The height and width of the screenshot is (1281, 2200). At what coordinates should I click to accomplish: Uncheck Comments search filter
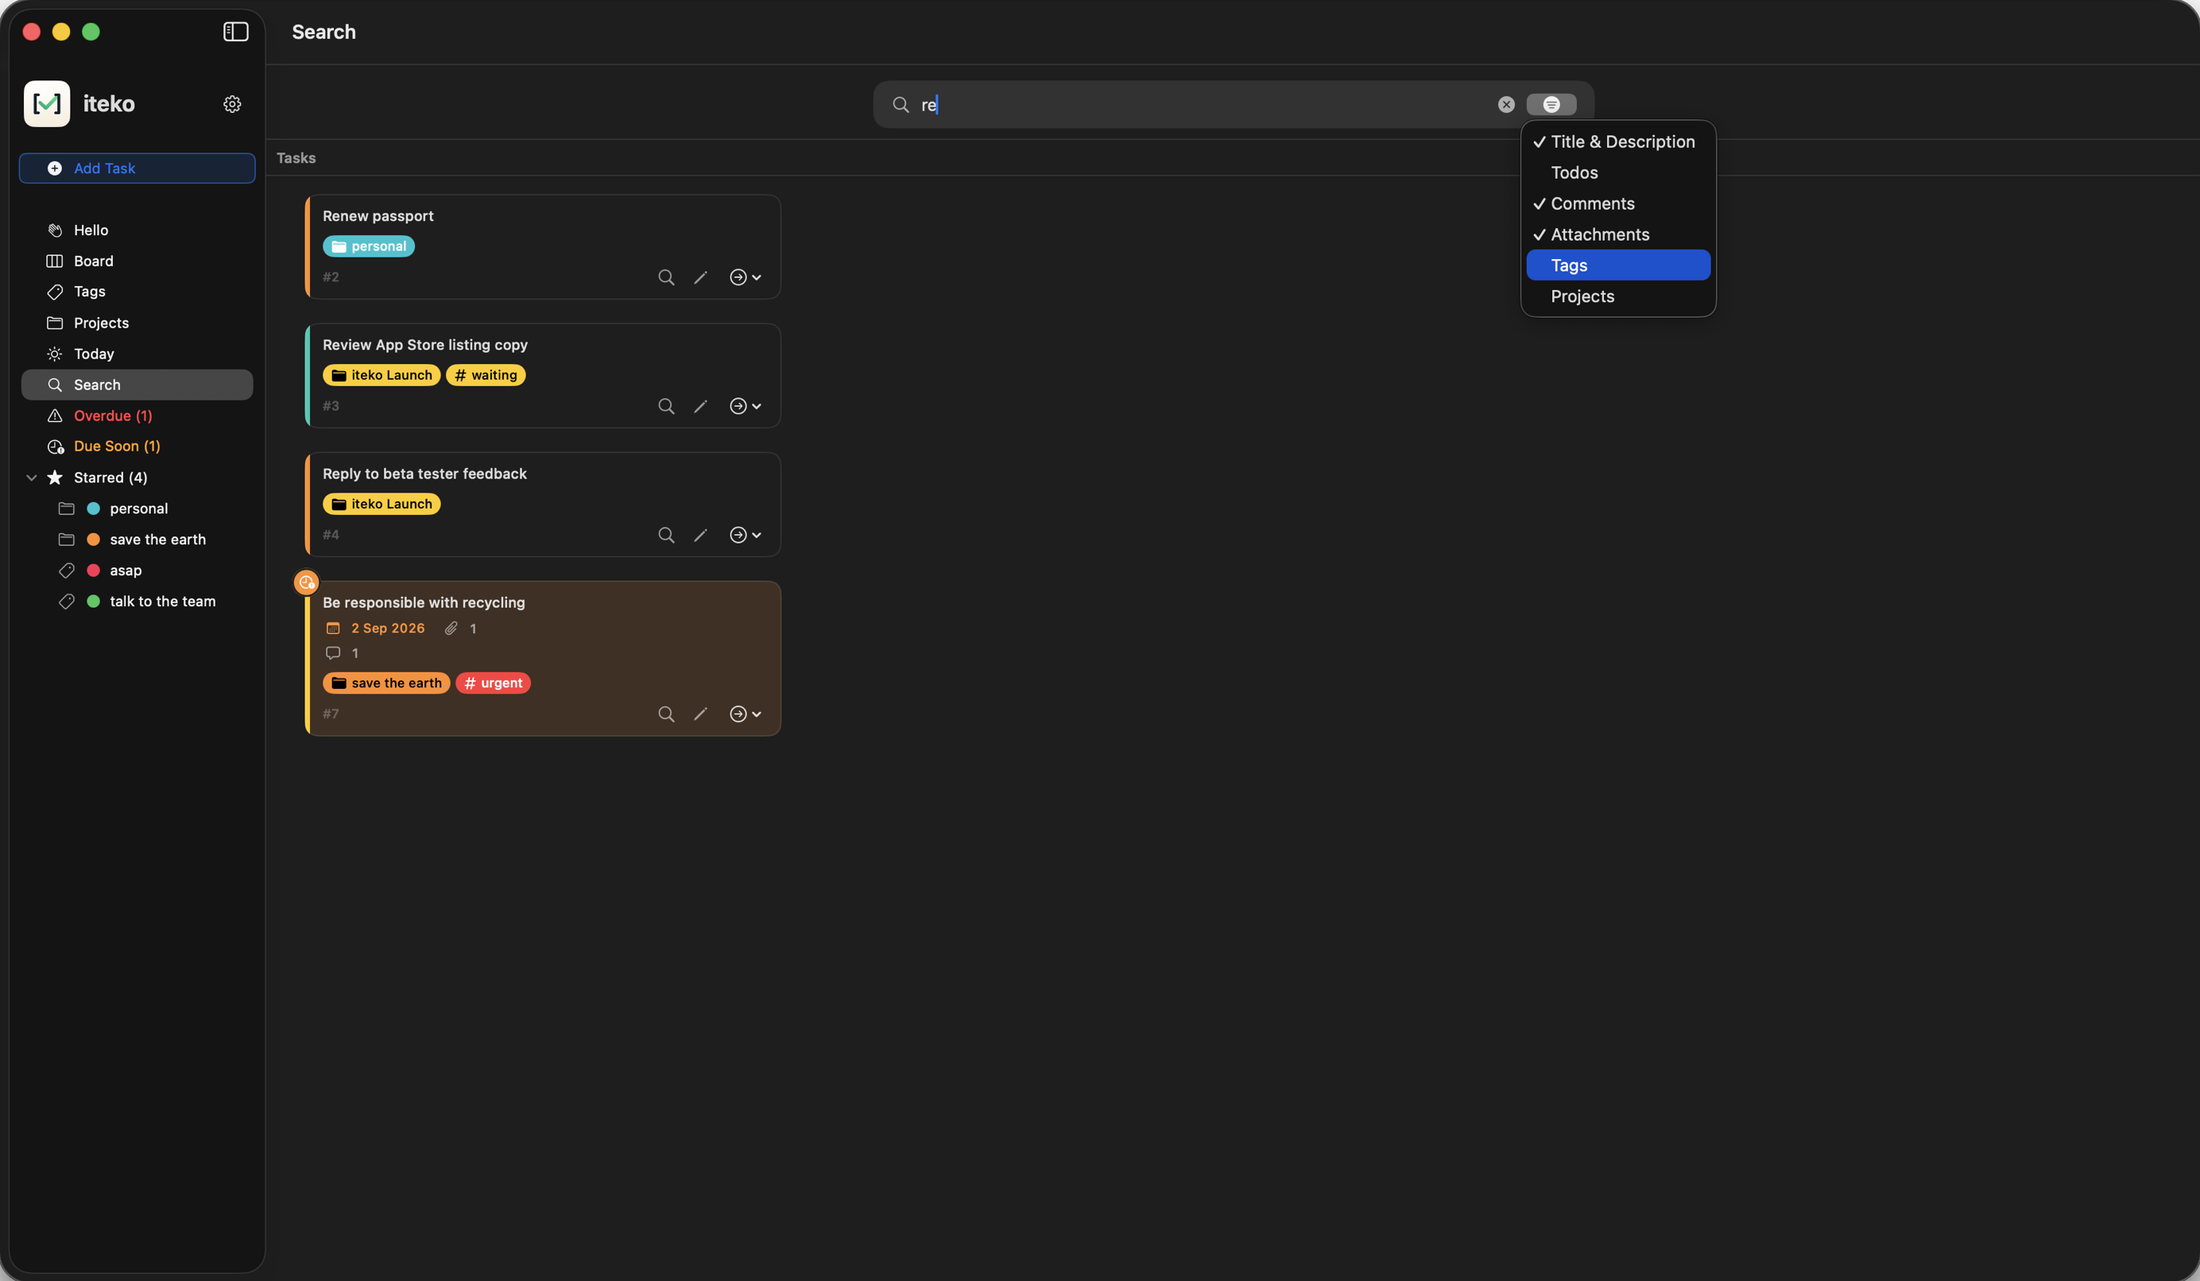pos(1618,204)
